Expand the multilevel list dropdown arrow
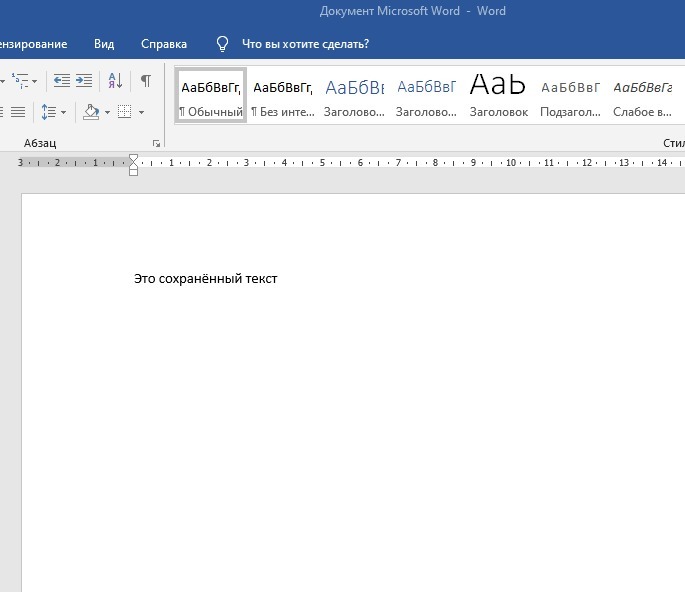The width and height of the screenshot is (685, 592). tap(34, 82)
